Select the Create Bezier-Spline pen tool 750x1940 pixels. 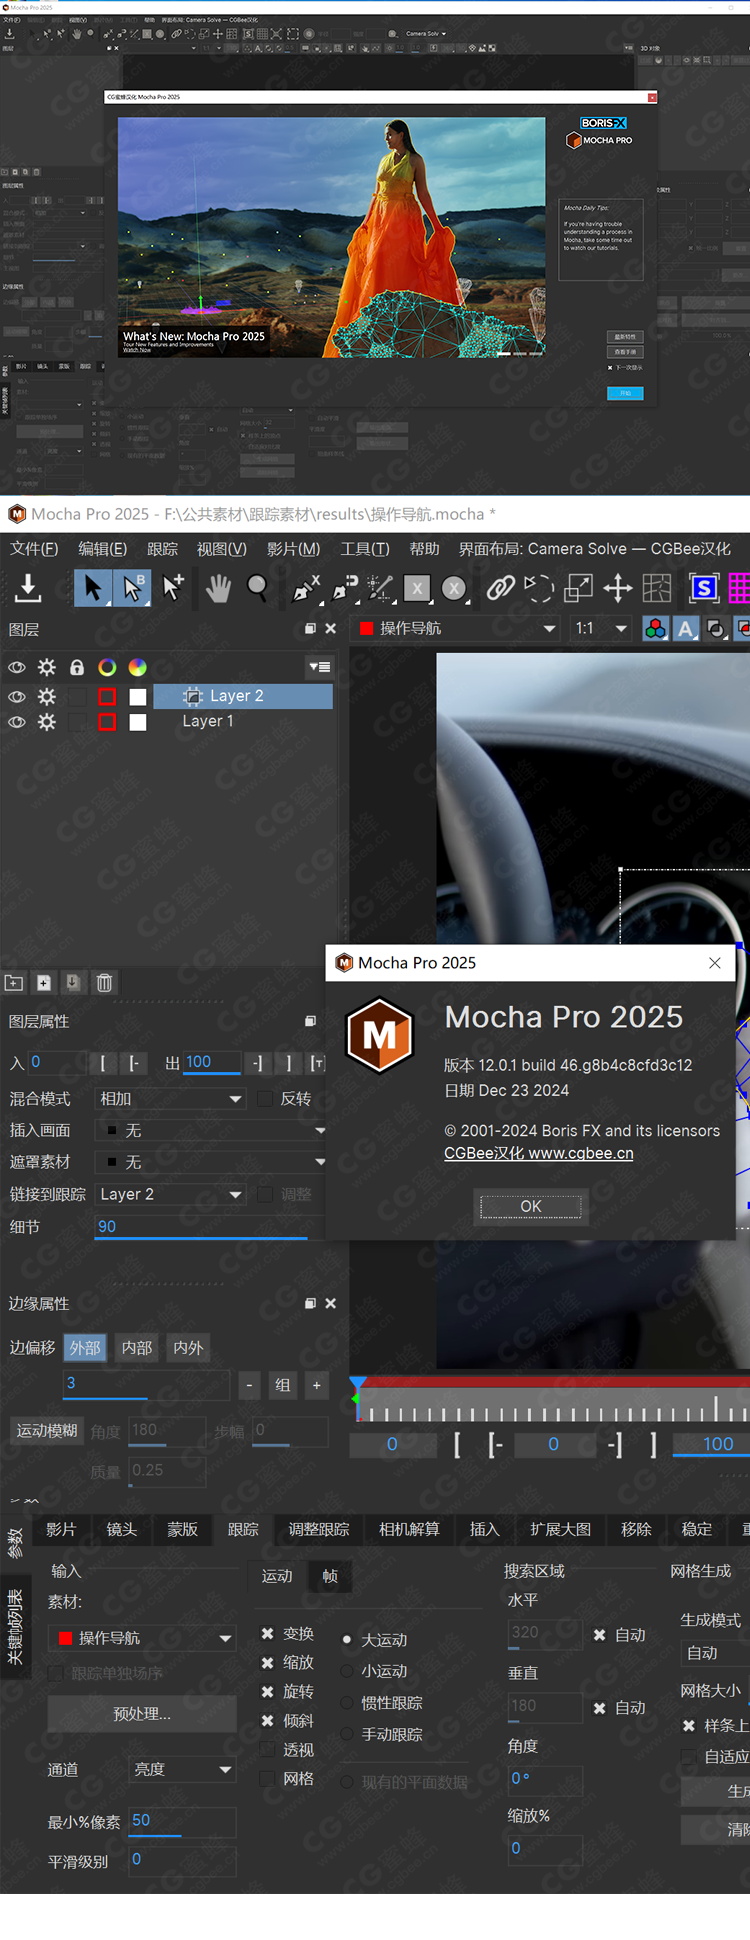click(x=345, y=588)
